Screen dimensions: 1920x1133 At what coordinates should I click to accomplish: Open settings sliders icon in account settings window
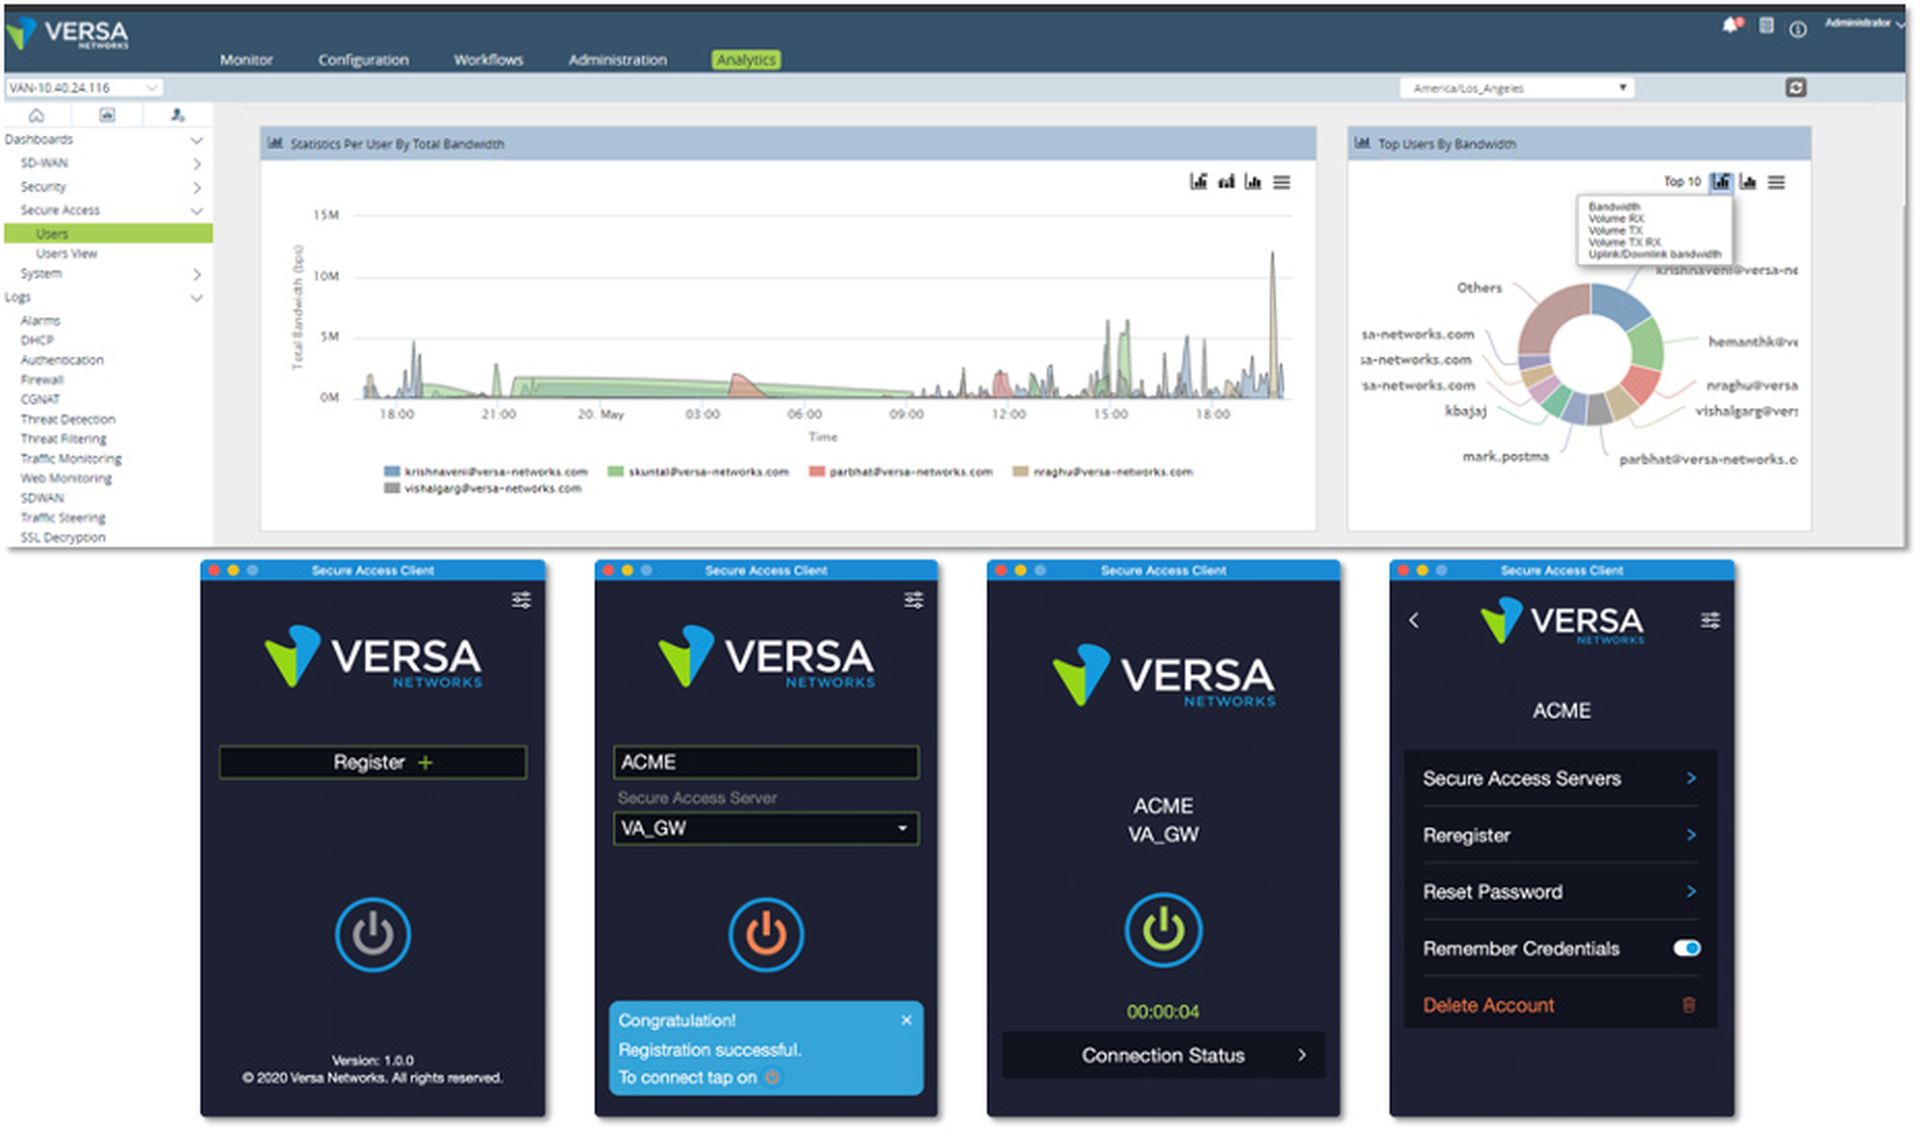point(1711,621)
